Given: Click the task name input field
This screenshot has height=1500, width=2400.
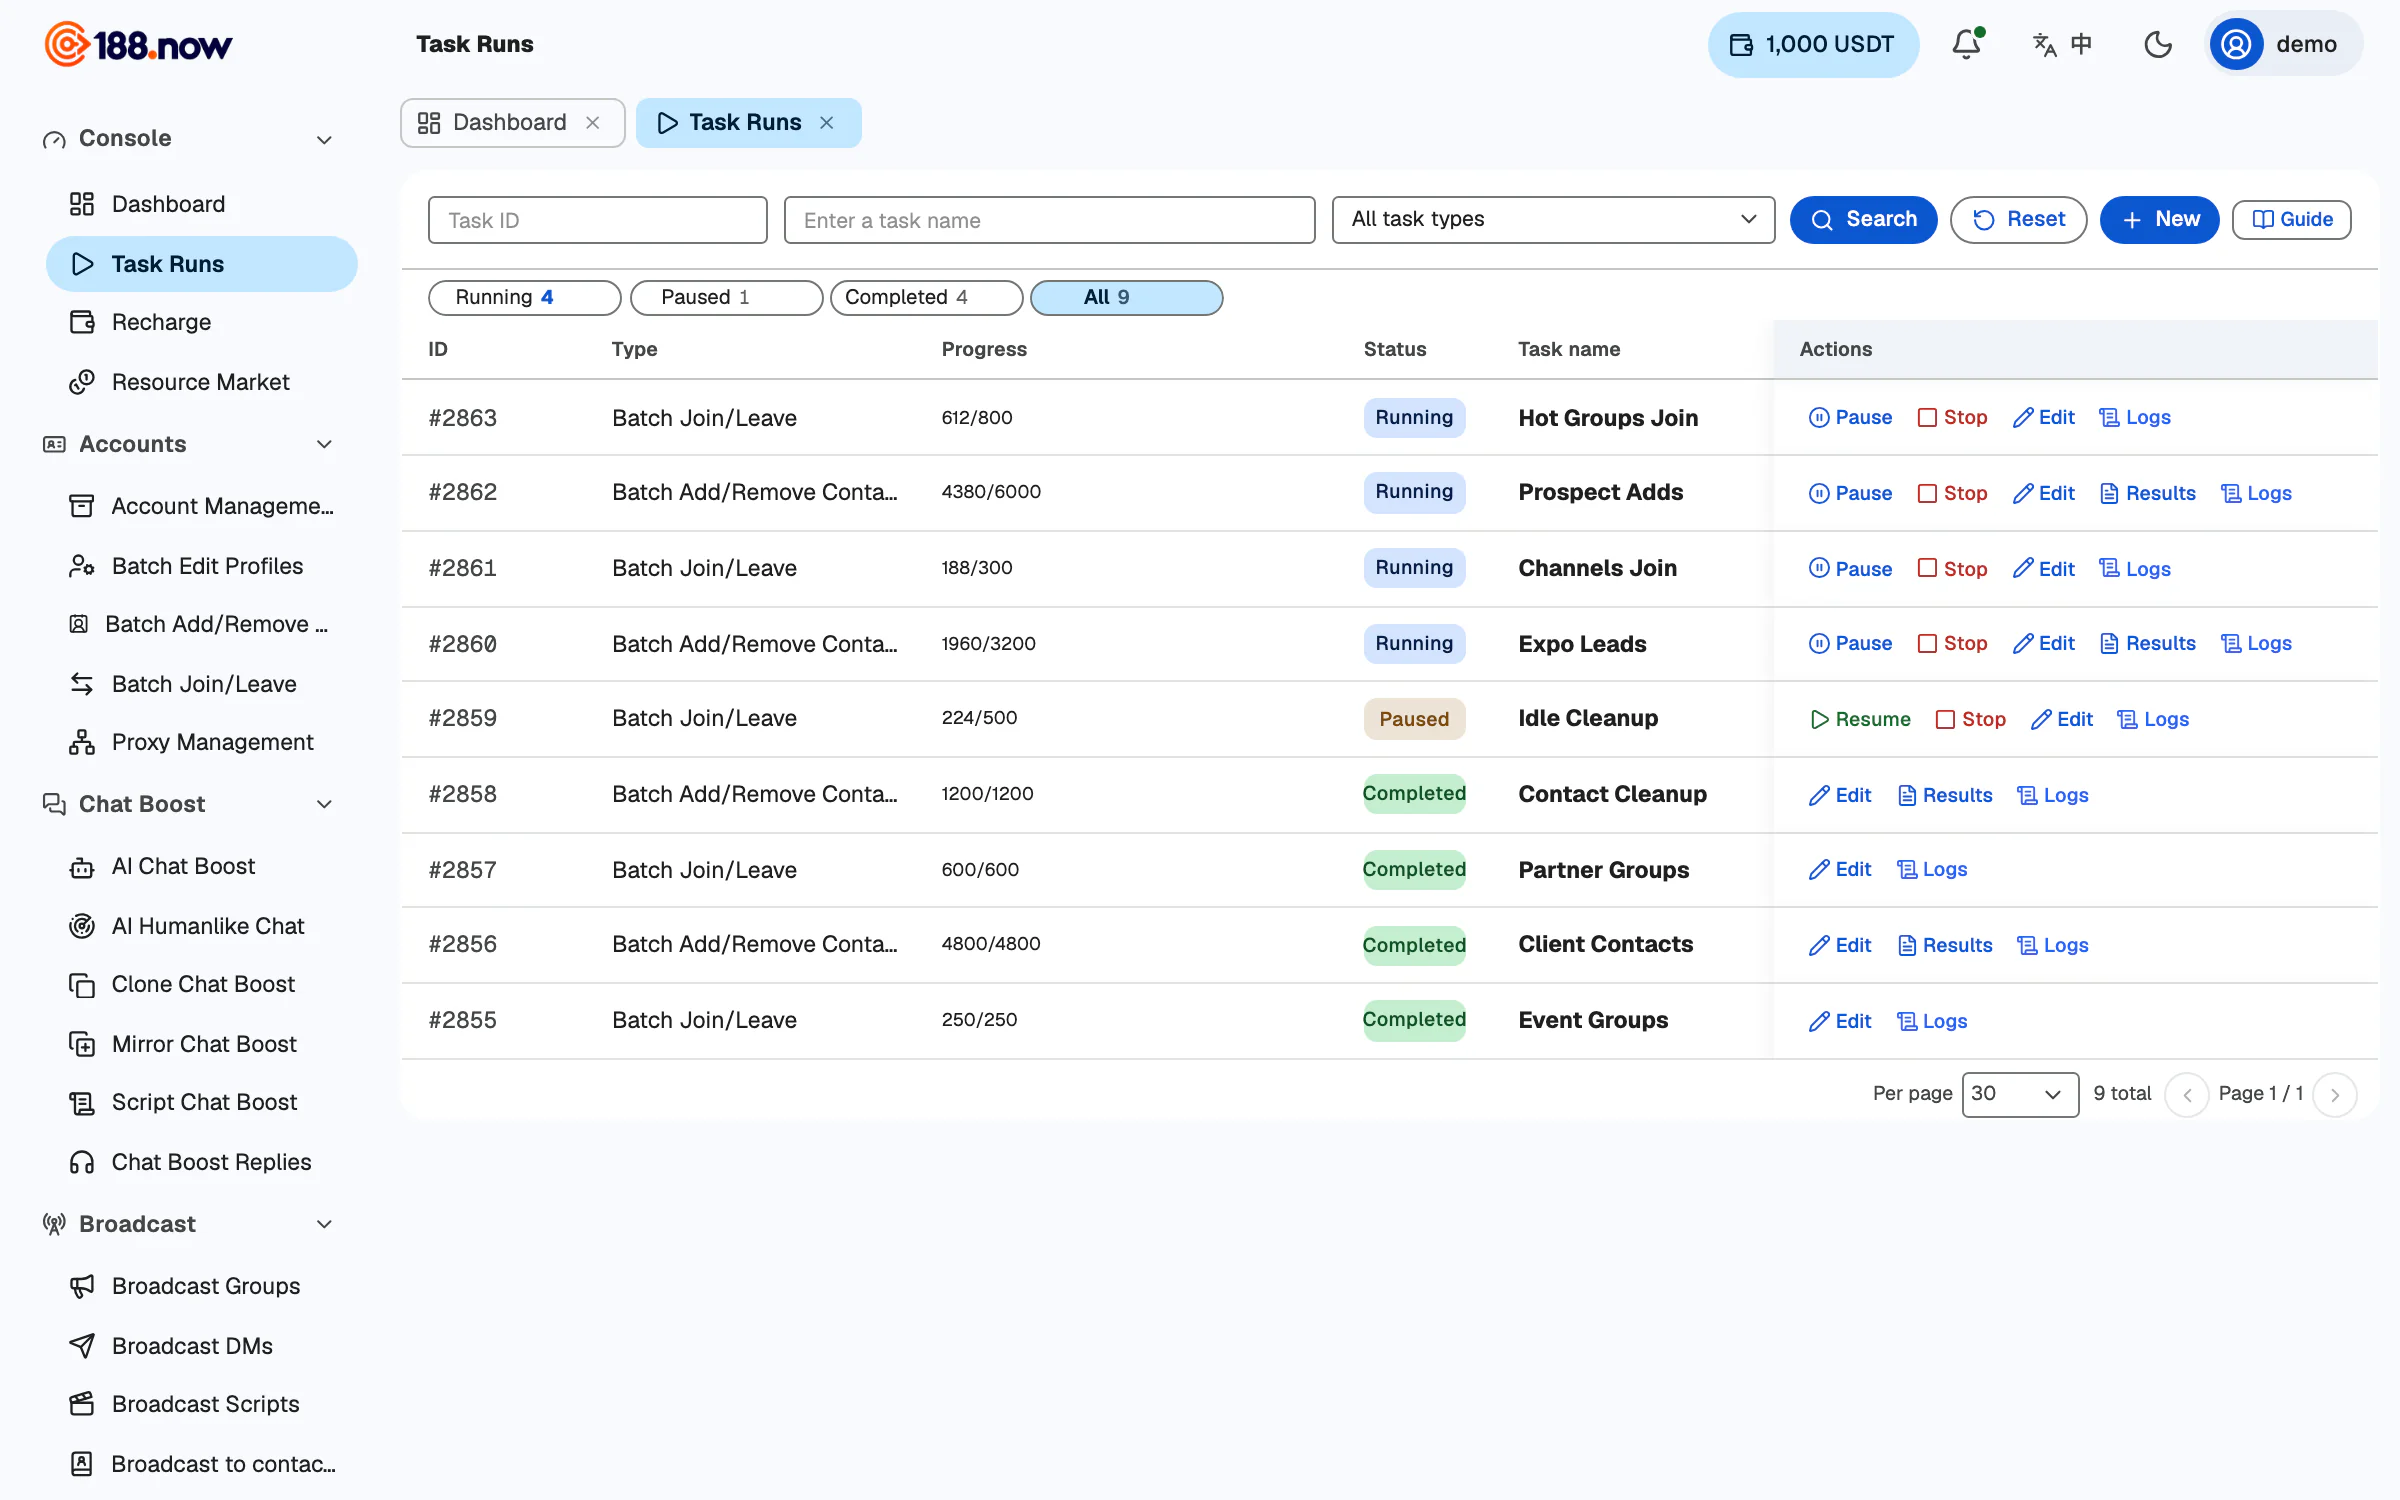Looking at the screenshot, I should (x=1049, y=220).
